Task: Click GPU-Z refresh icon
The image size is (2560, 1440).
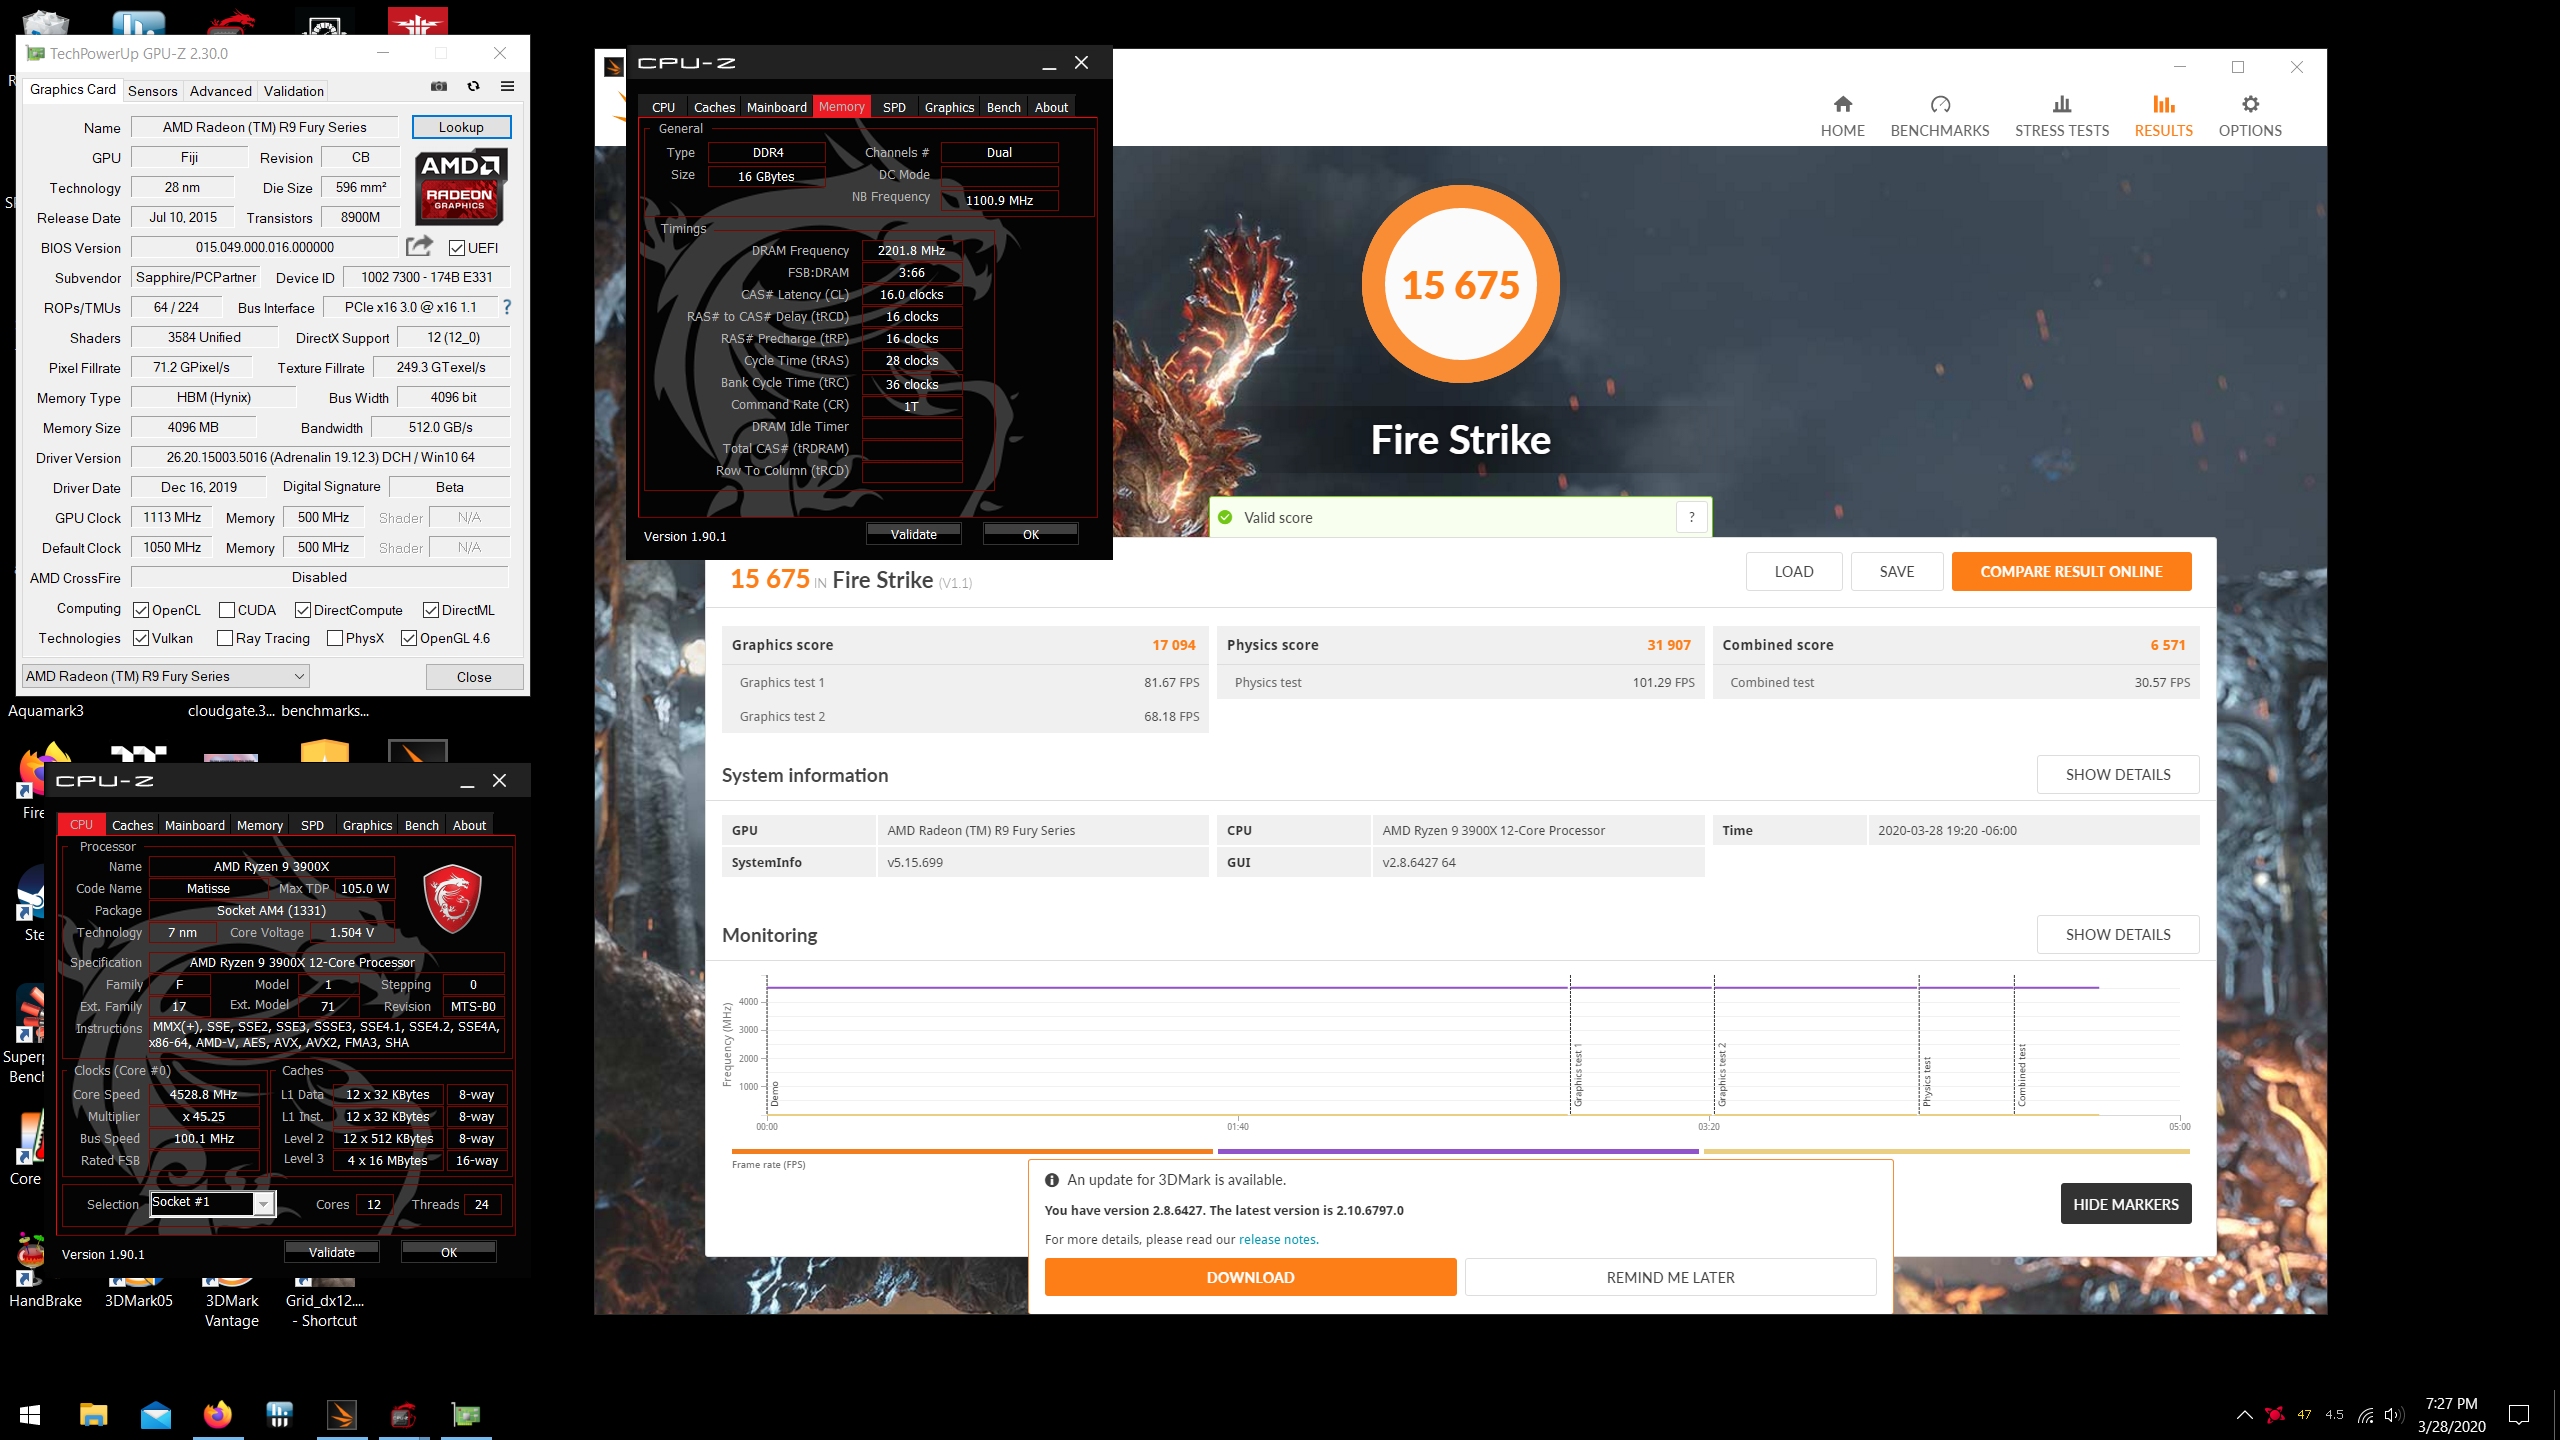Action: point(473,87)
